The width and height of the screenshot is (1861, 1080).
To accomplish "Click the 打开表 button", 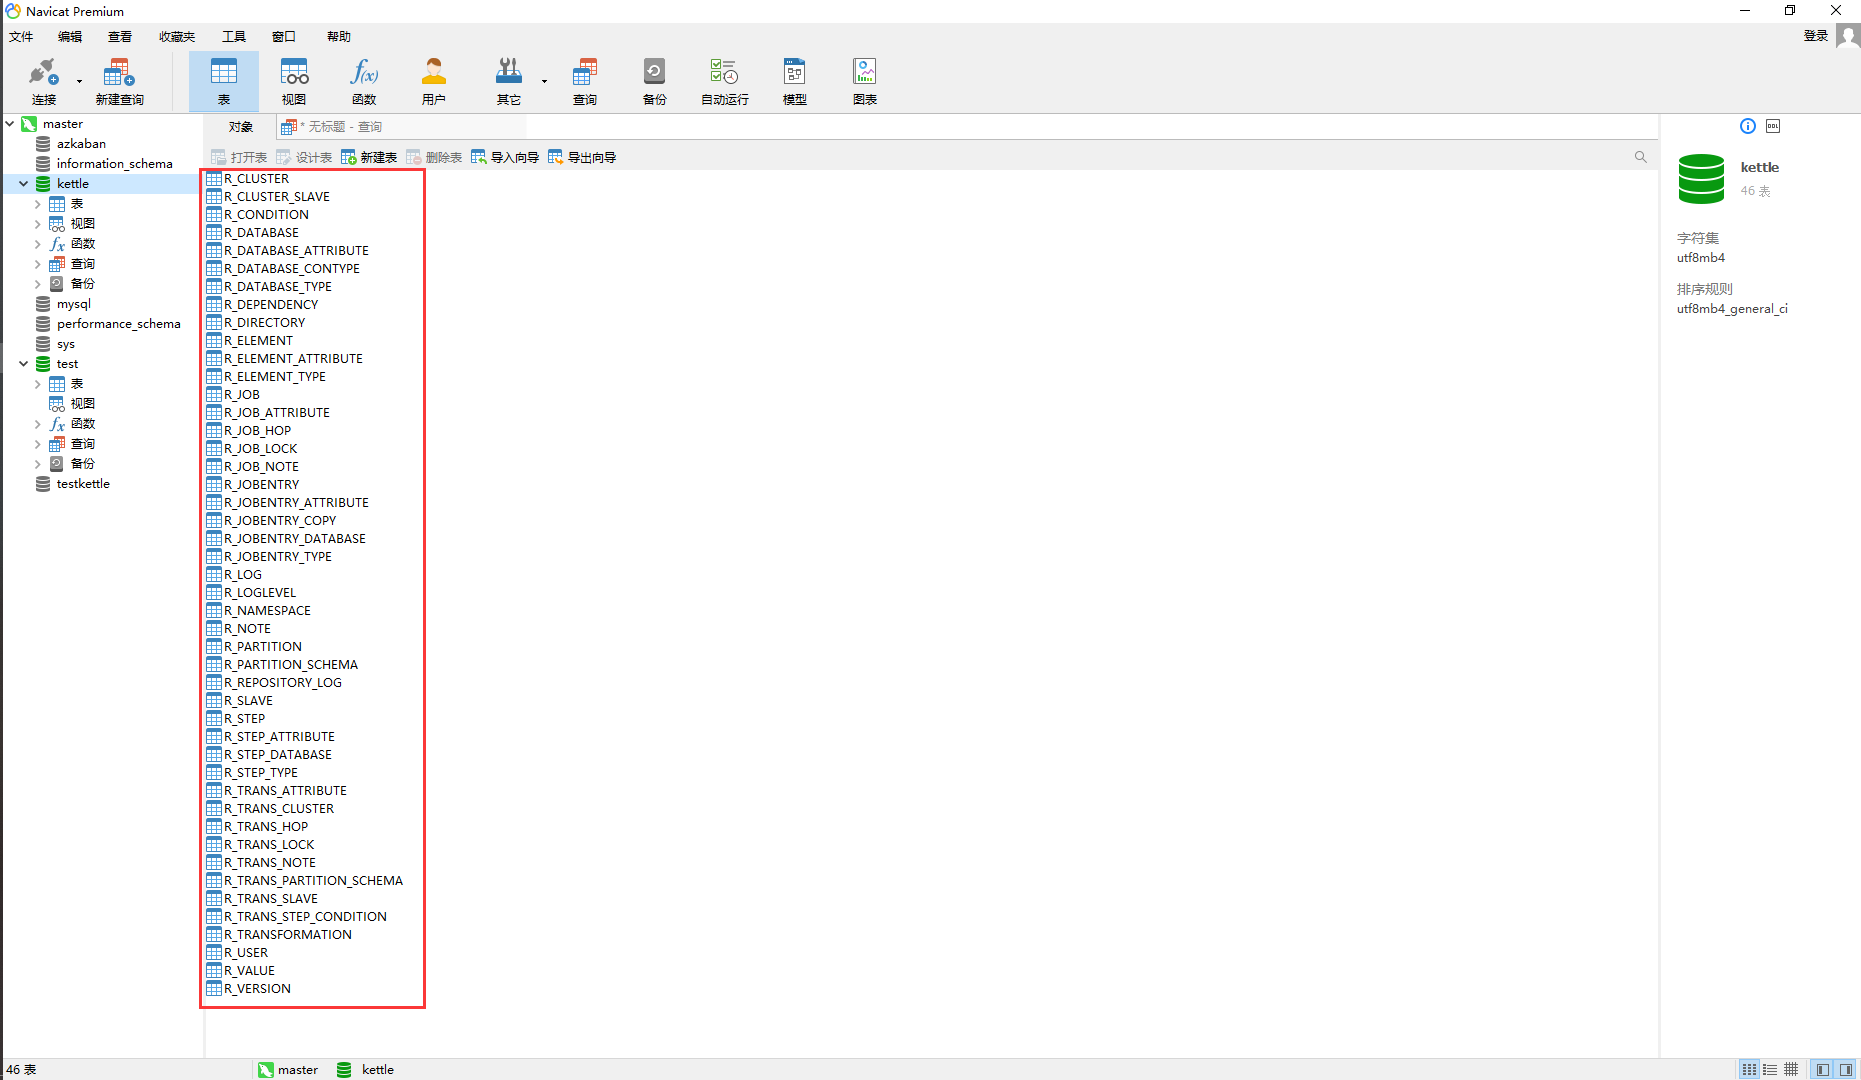I will (239, 157).
